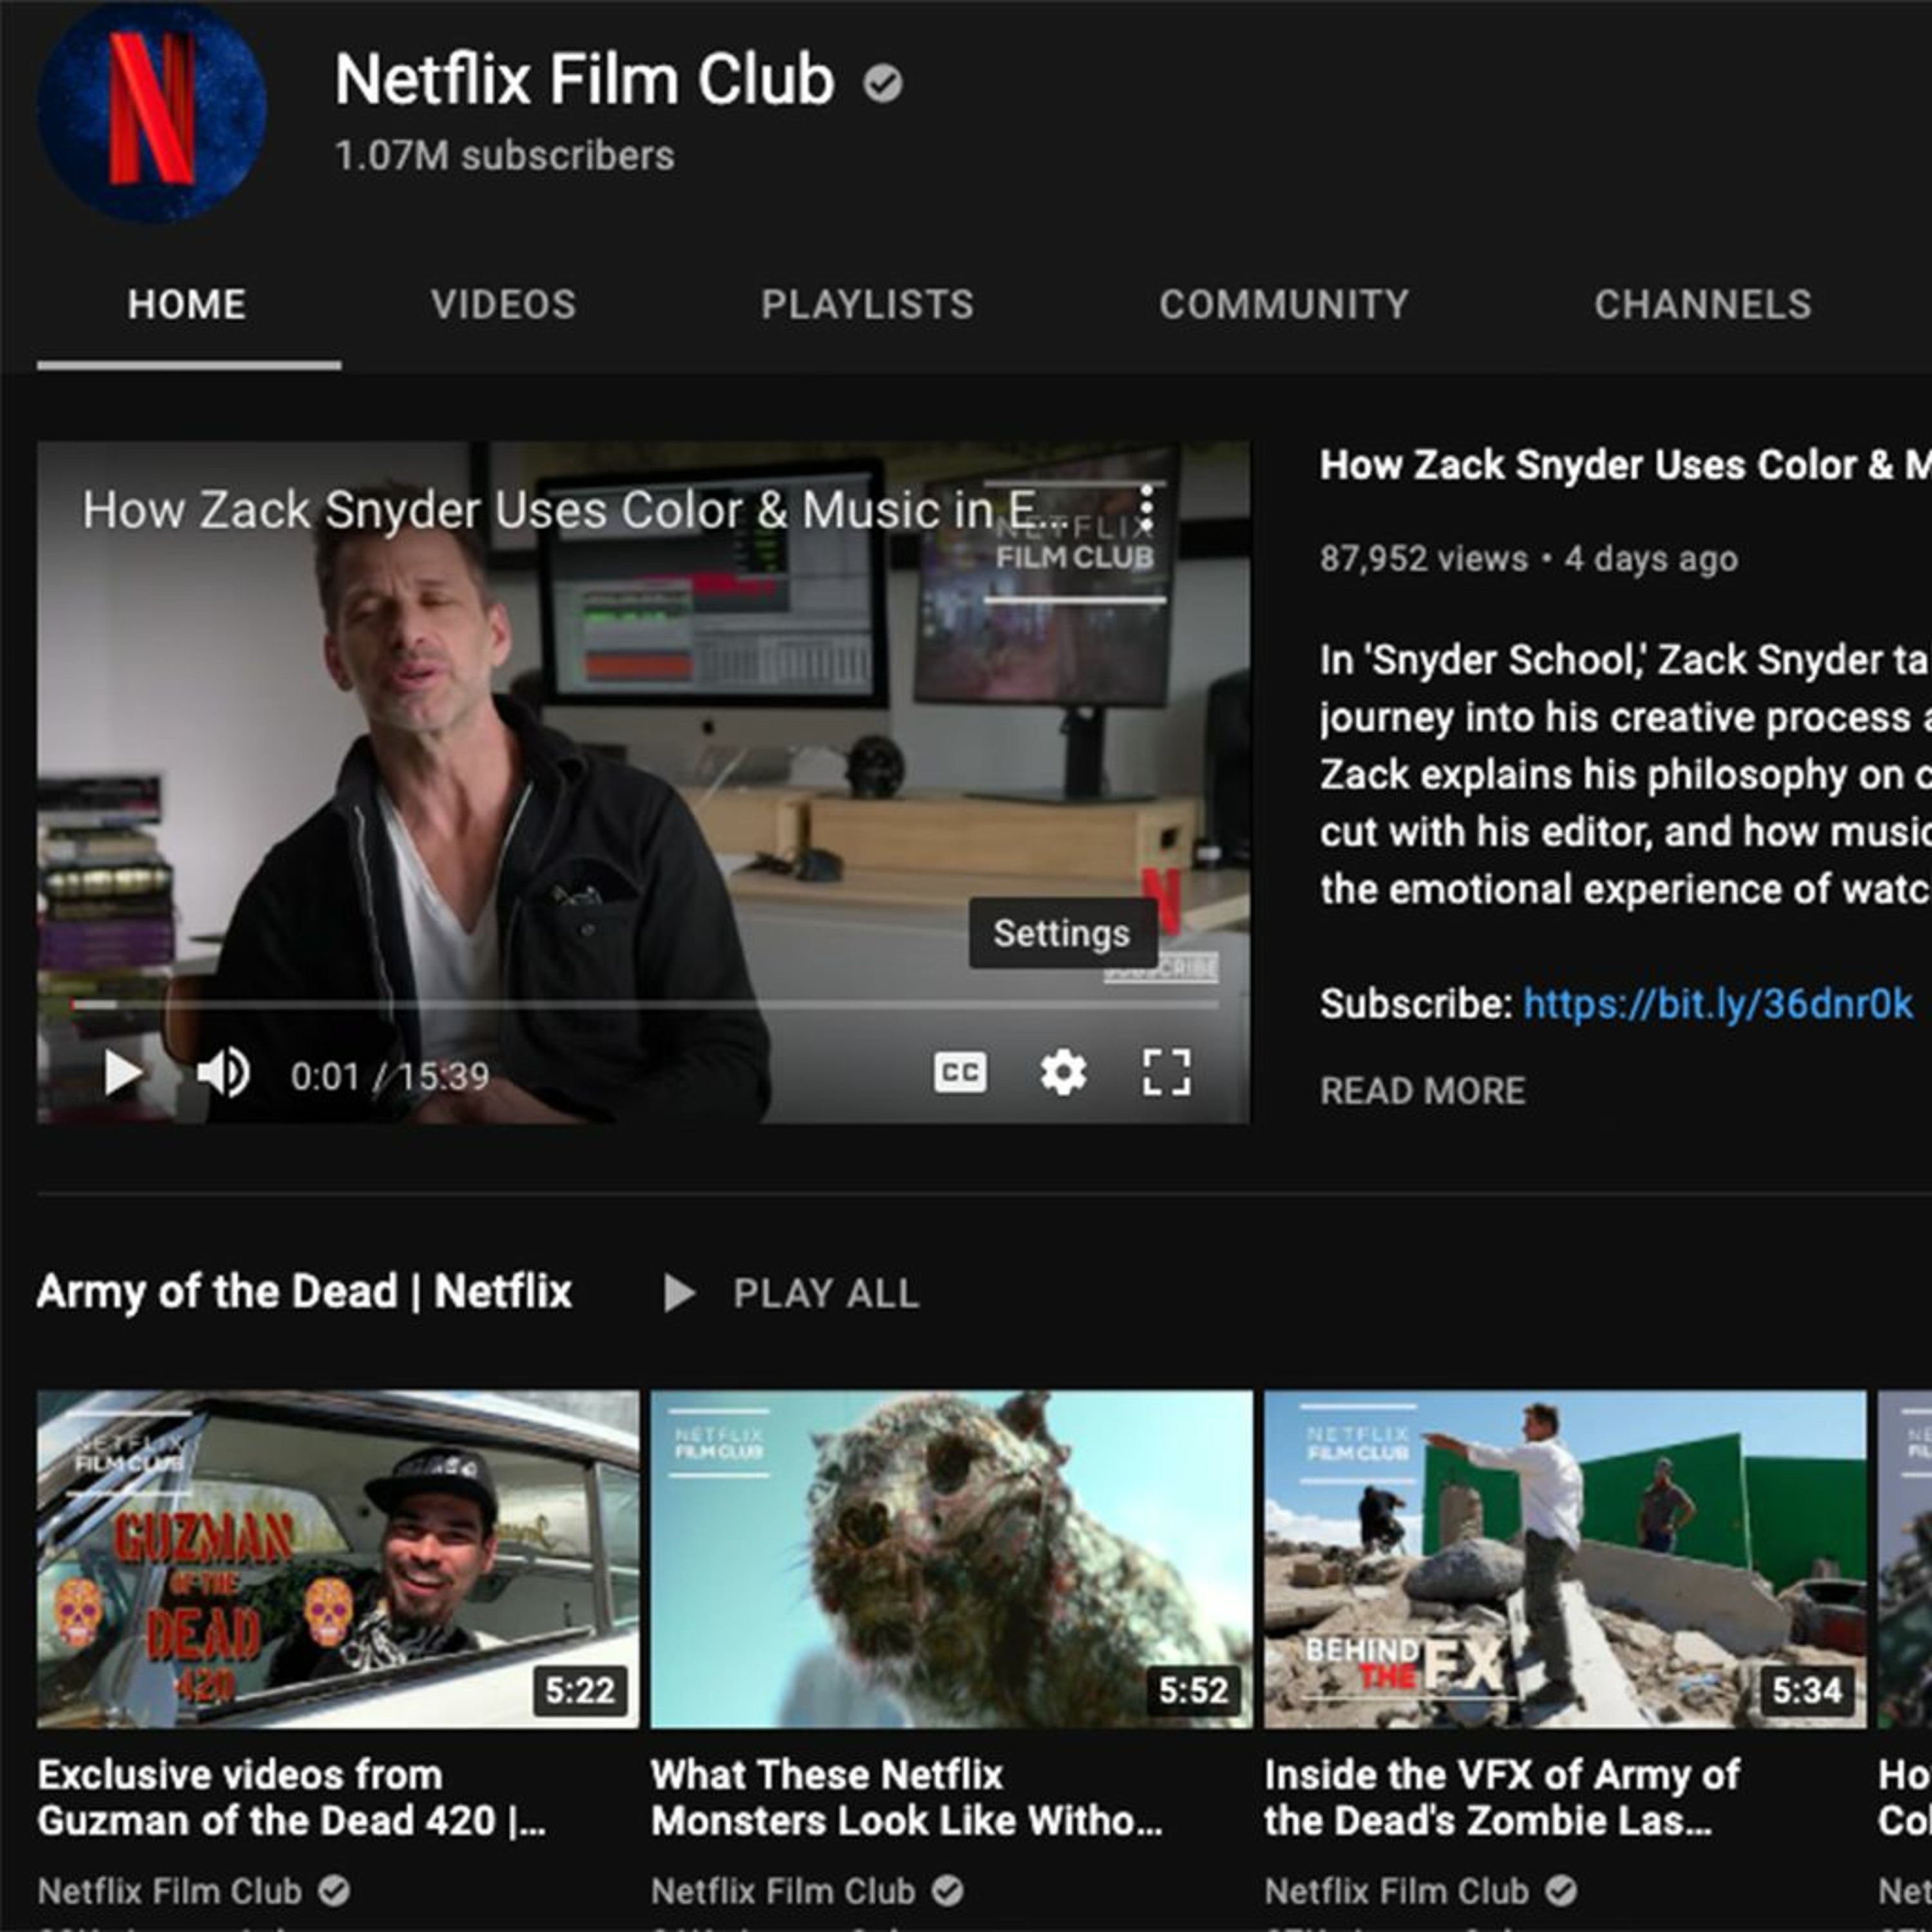
Task: Click the 5:34 duration badge on the VFX thumbnail
Action: 1807,1690
